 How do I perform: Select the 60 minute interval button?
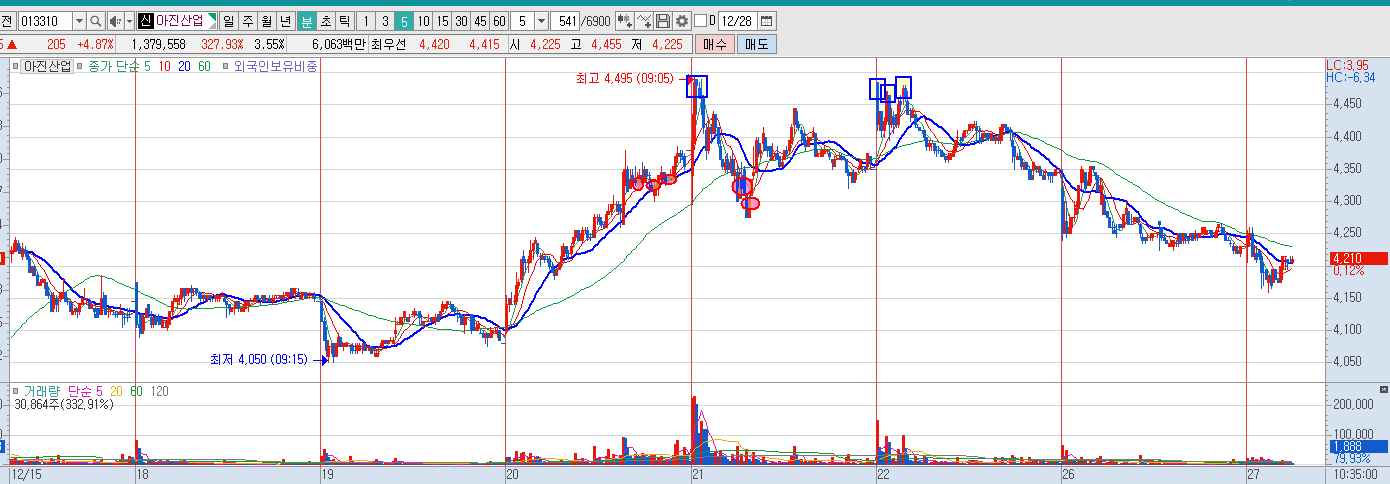click(x=499, y=21)
